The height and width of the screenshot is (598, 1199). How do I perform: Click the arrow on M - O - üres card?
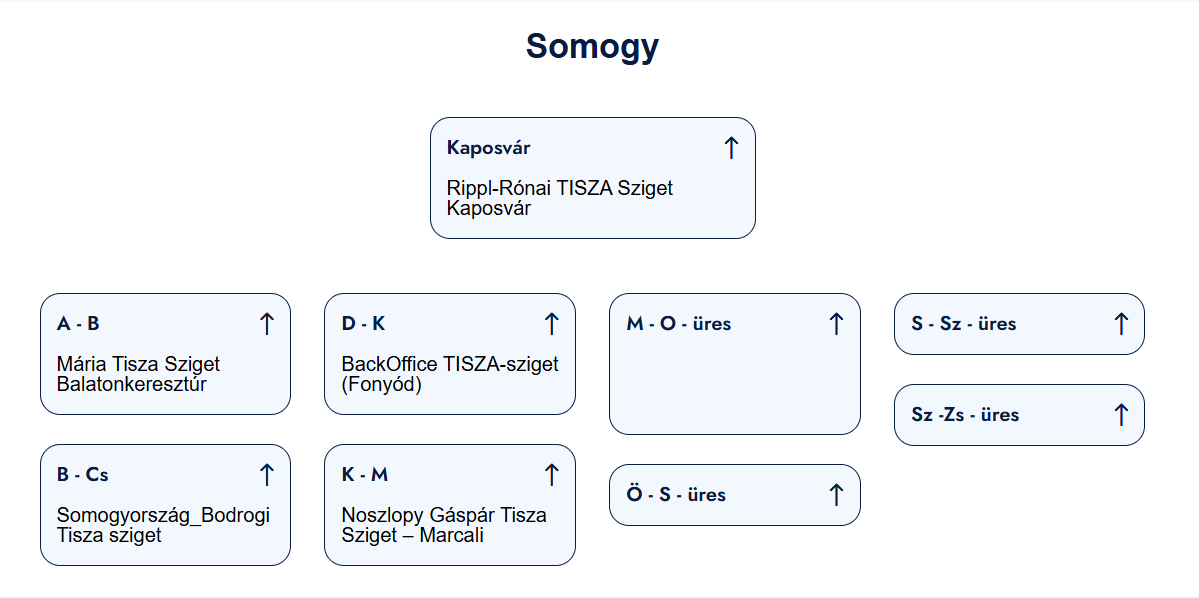836,324
